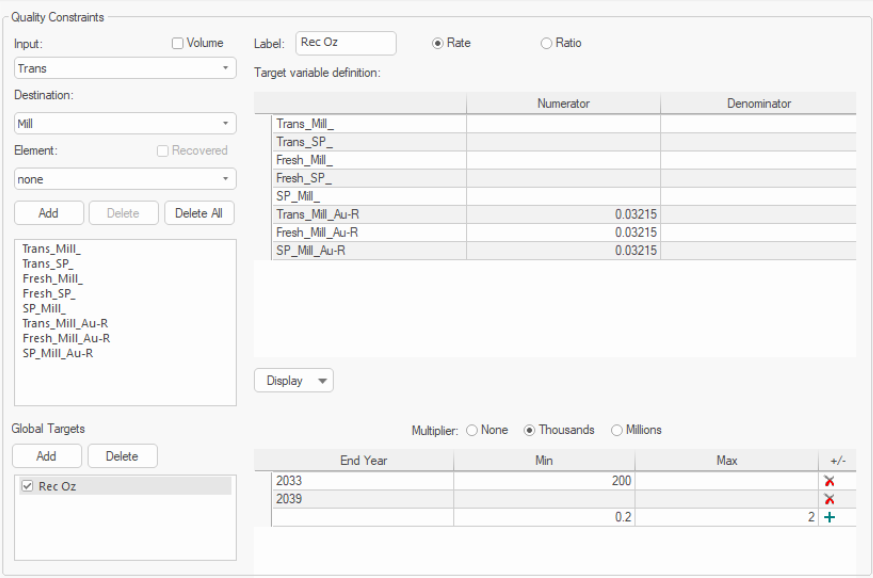
Task: Open the Display dropdown button
Action: click(x=293, y=381)
